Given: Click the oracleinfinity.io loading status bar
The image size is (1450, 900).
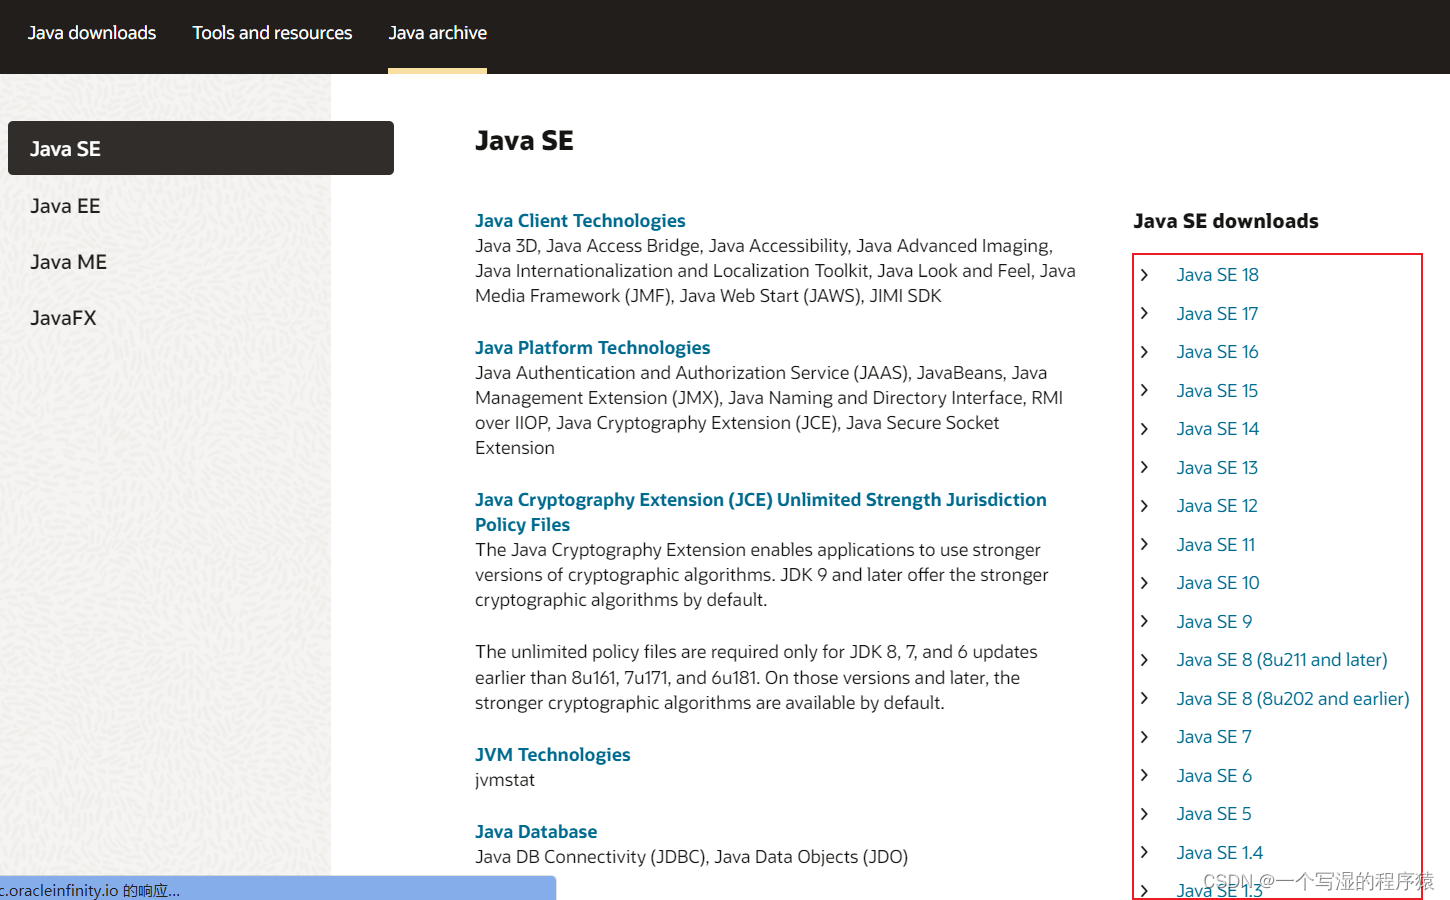Looking at the screenshot, I should tap(278, 888).
